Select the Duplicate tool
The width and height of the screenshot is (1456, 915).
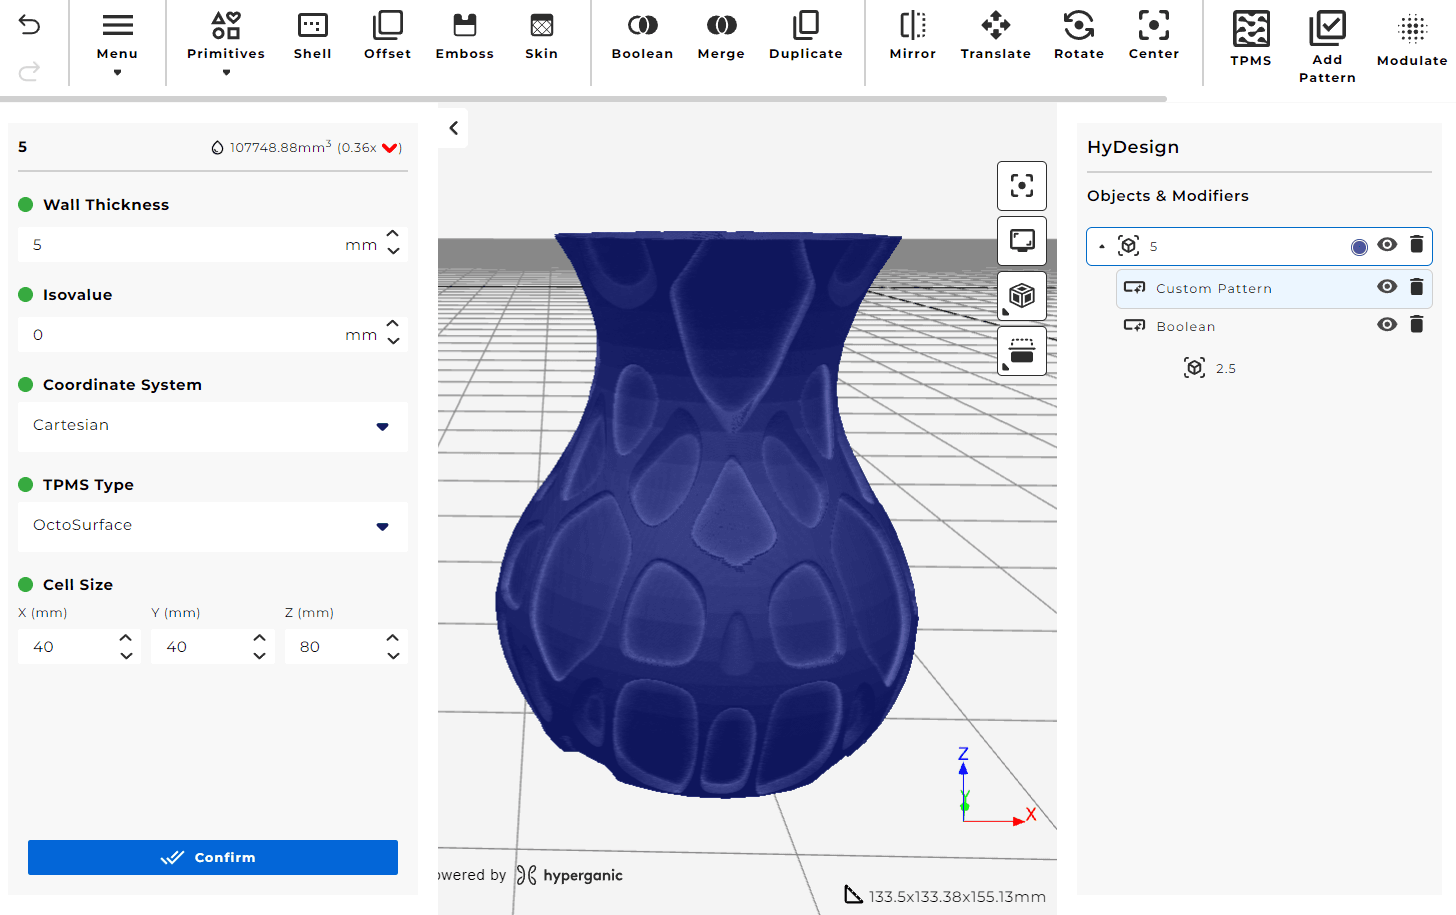tap(805, 37)
